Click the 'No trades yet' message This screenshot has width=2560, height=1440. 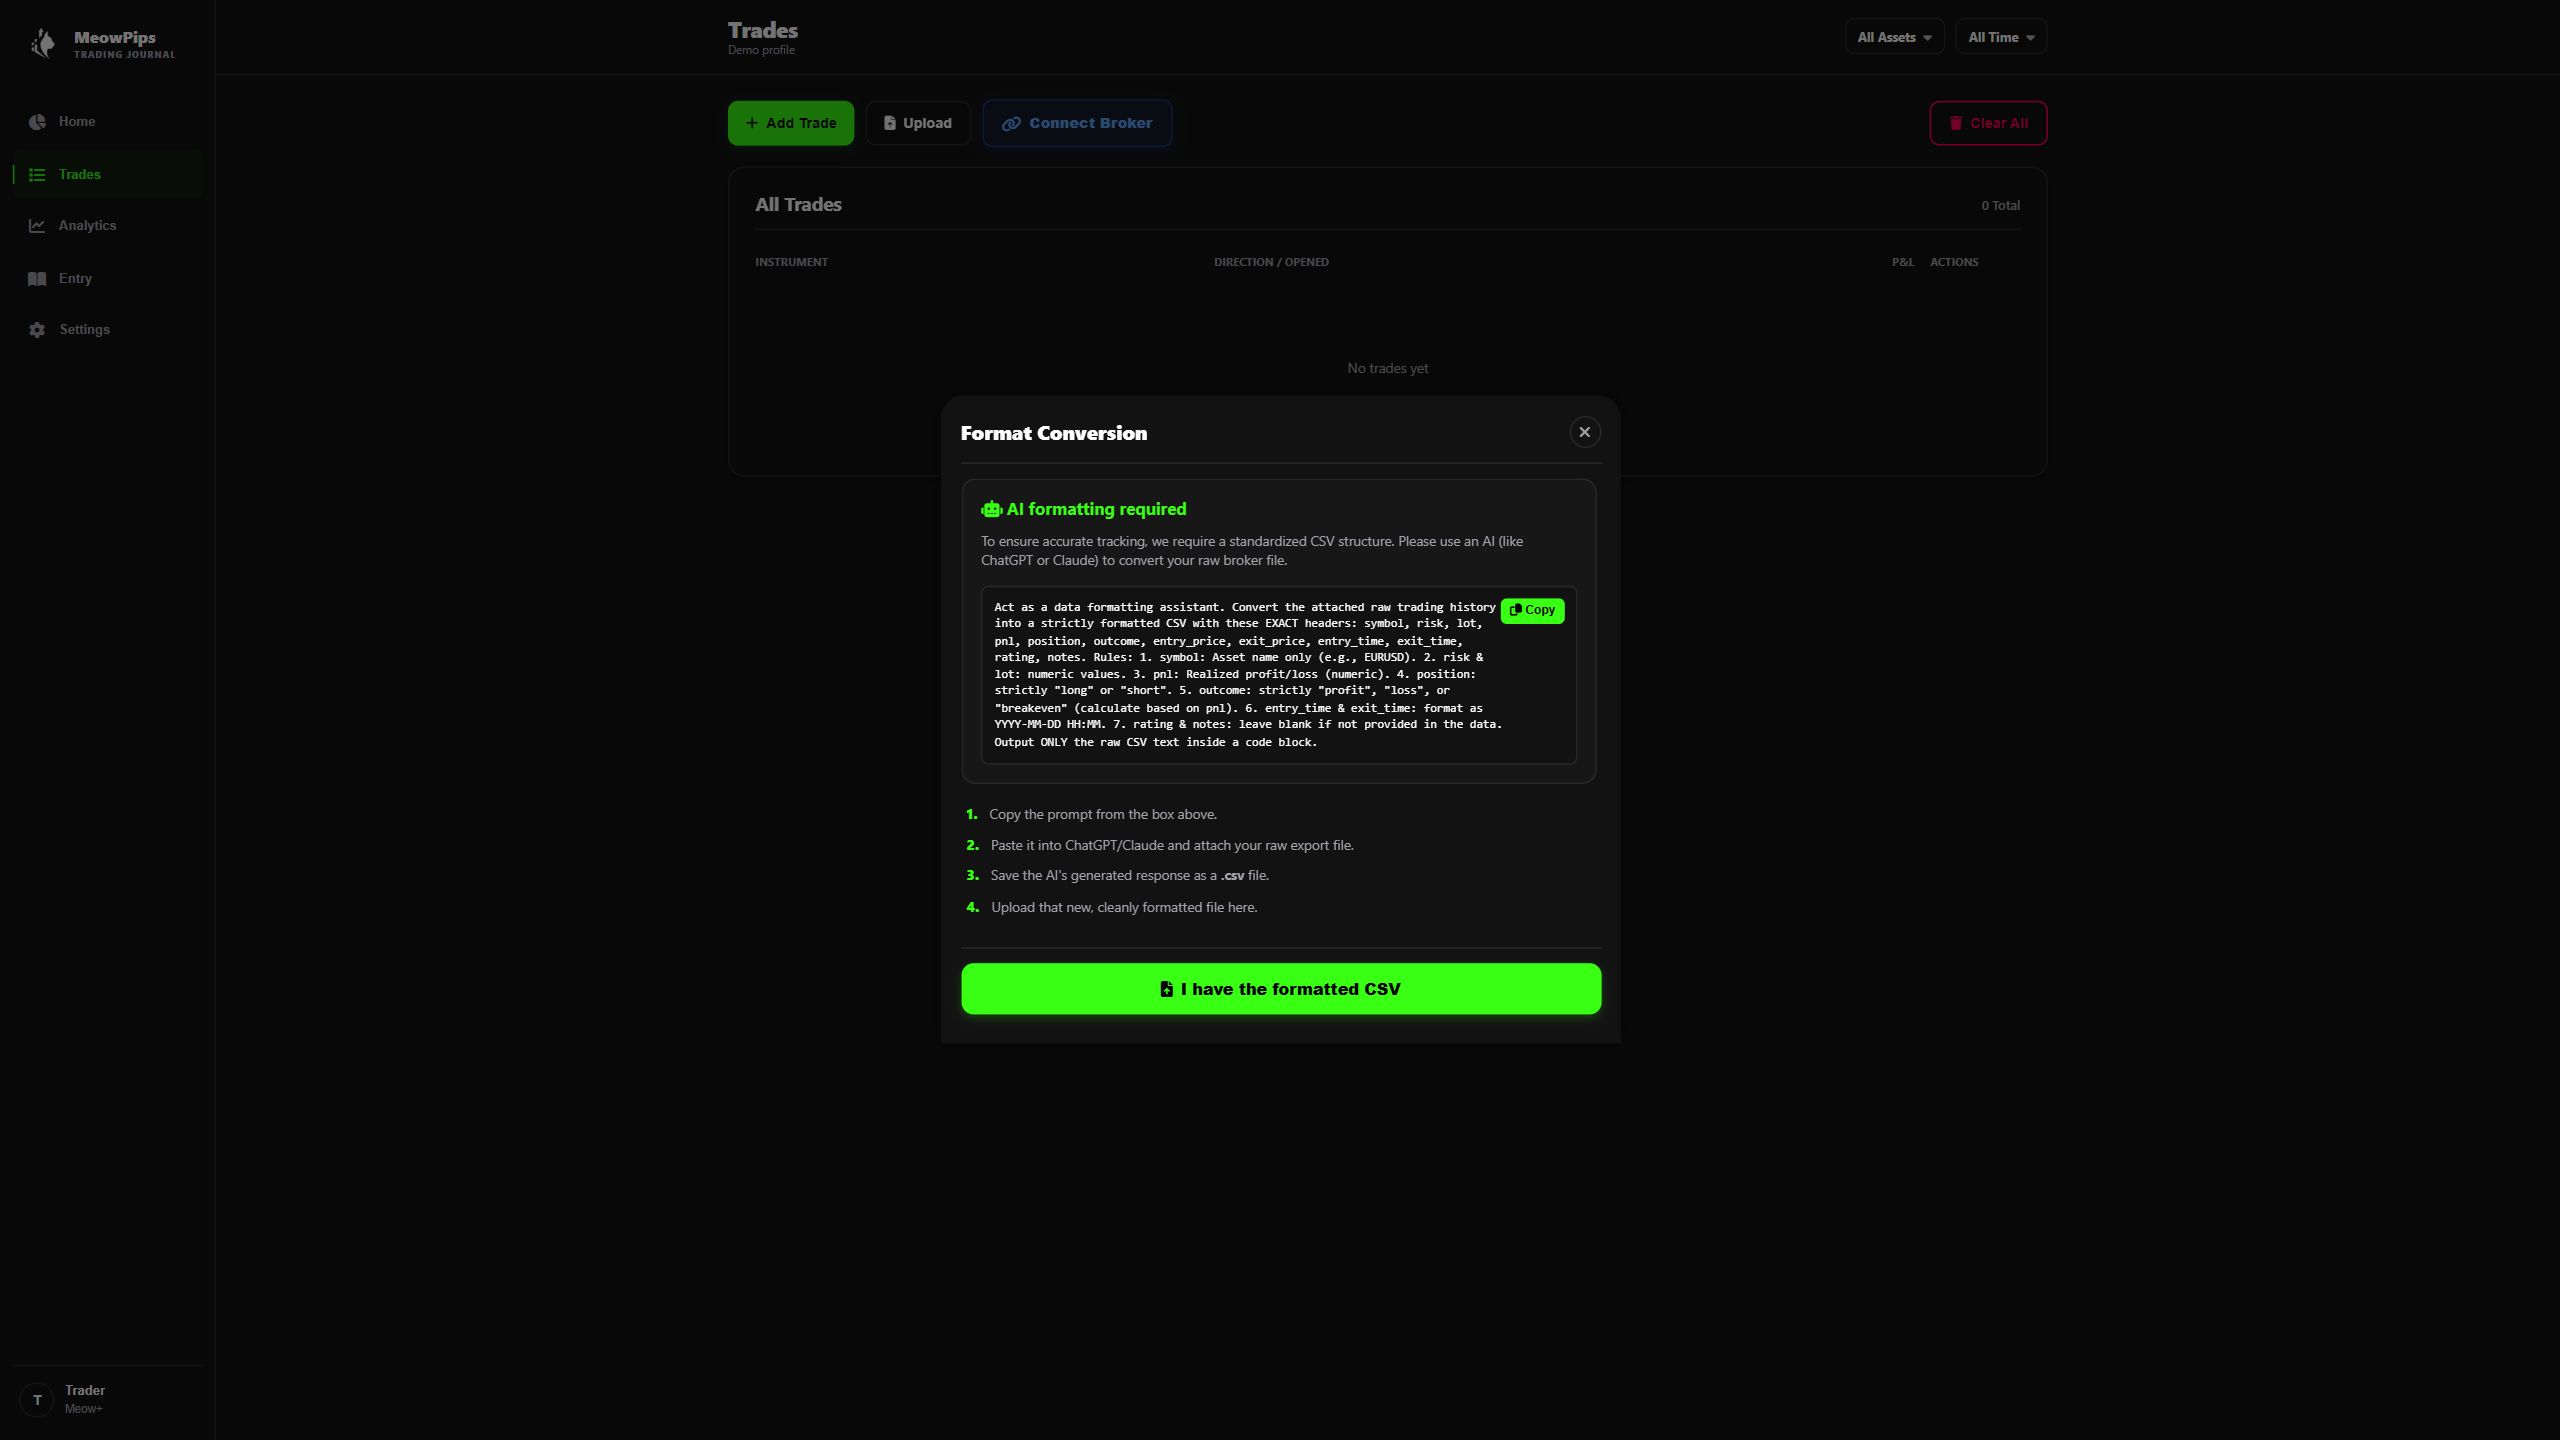tap(1387, 369)
